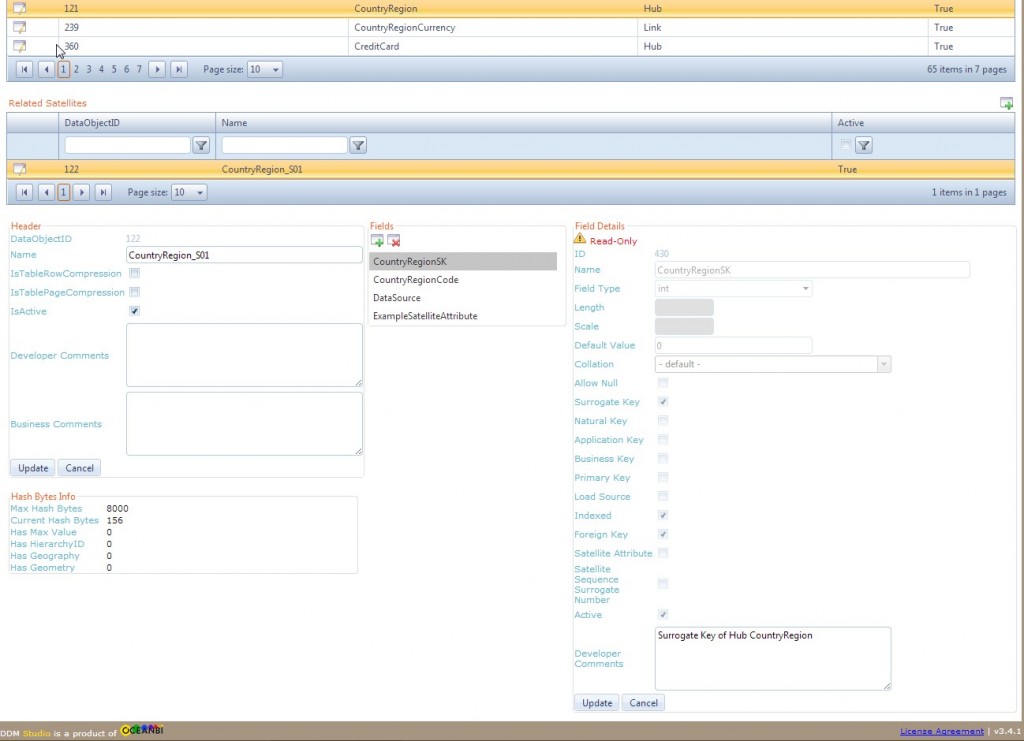Sort satellites grid by Name column header

pos(234,123)
